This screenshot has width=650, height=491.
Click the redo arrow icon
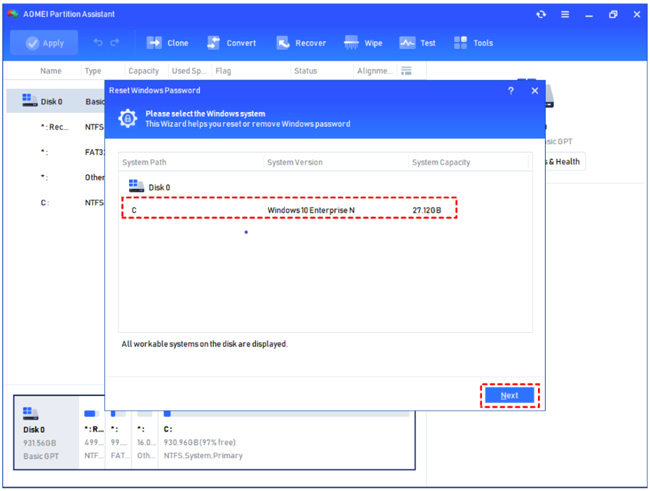115,42
